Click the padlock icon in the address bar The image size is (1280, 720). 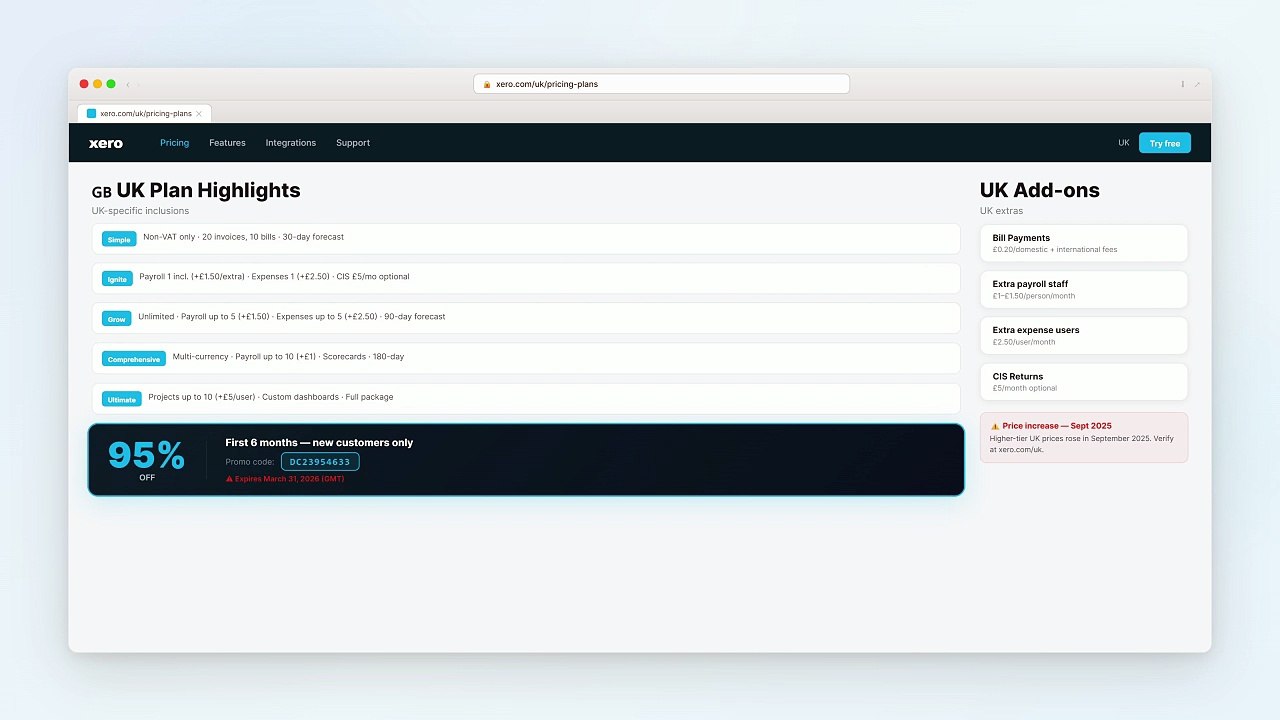[487, 84]
